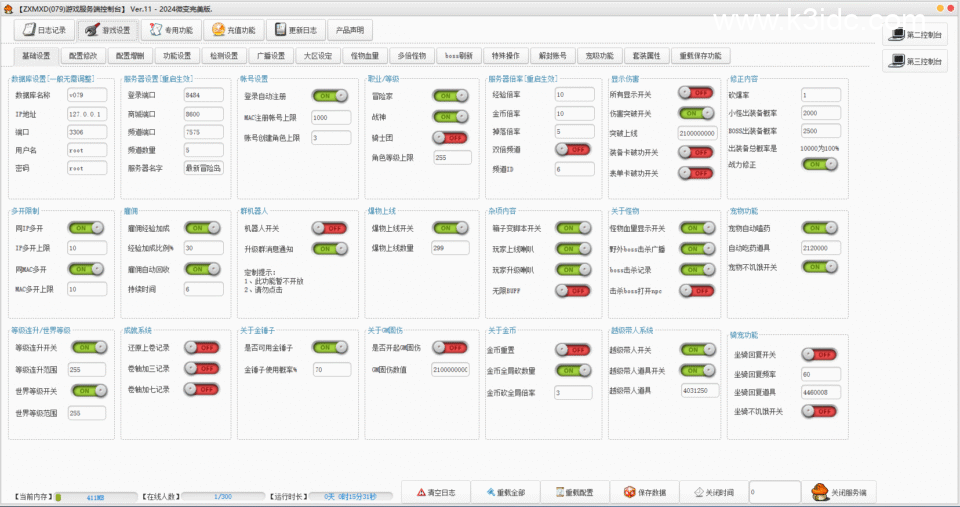Click the IP地址 input field

[x=86, y=114]
